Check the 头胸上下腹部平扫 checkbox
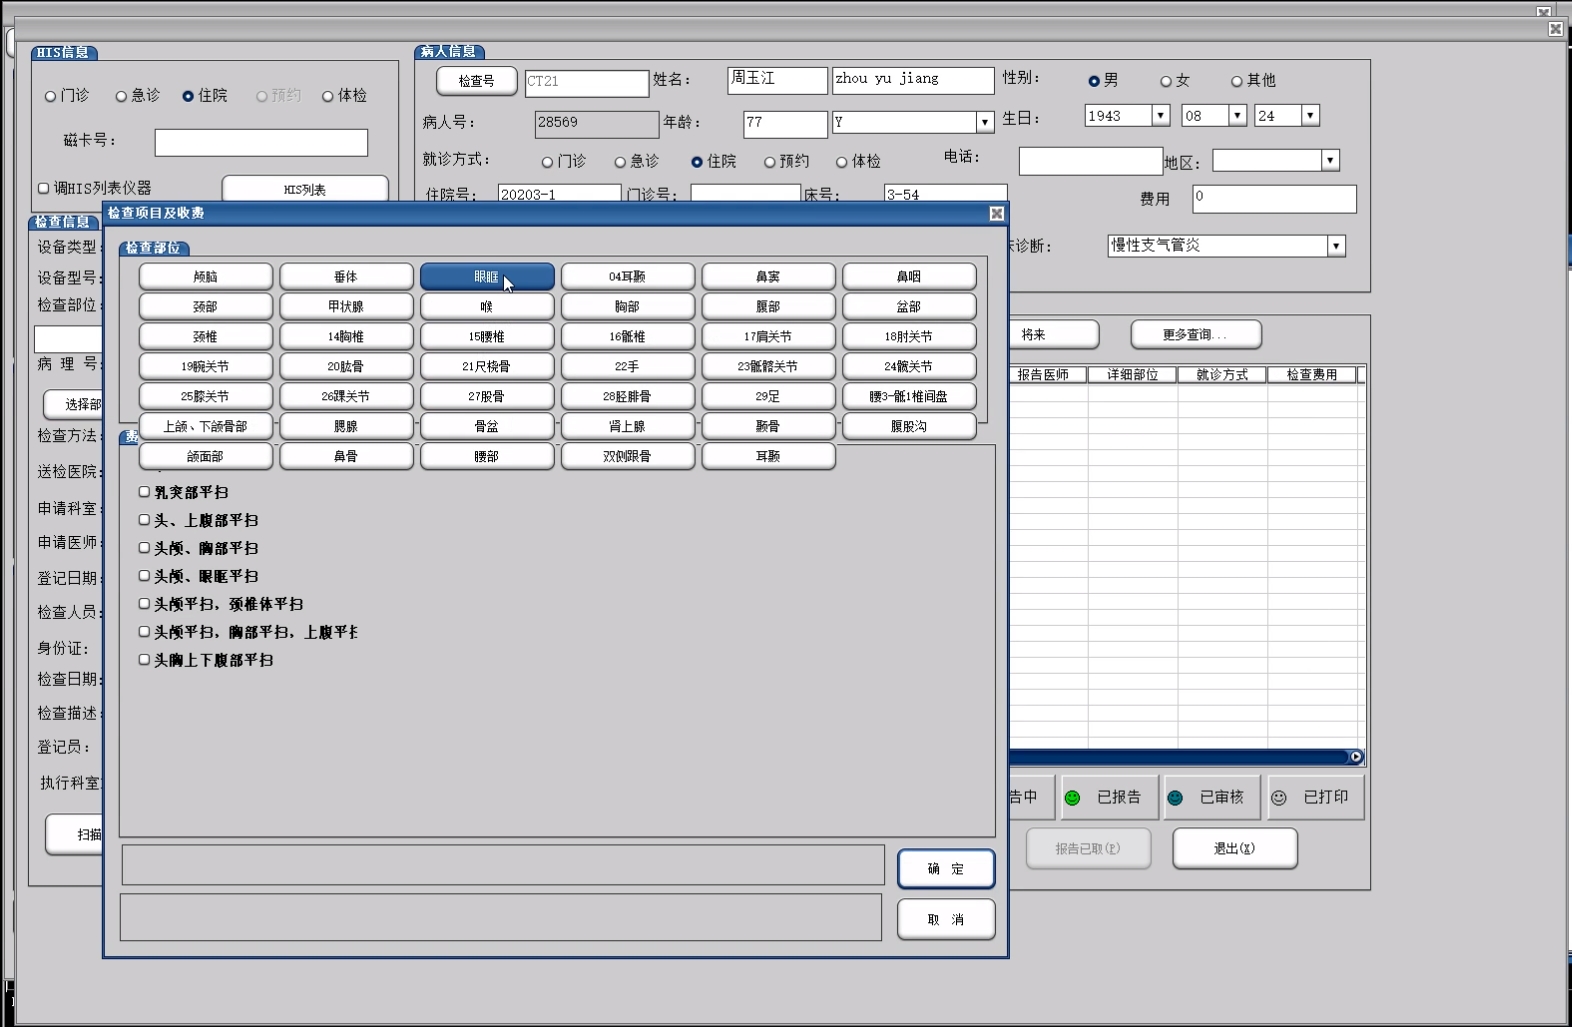The width and height of the screenshot is (1572, 1027). point(144,660)
